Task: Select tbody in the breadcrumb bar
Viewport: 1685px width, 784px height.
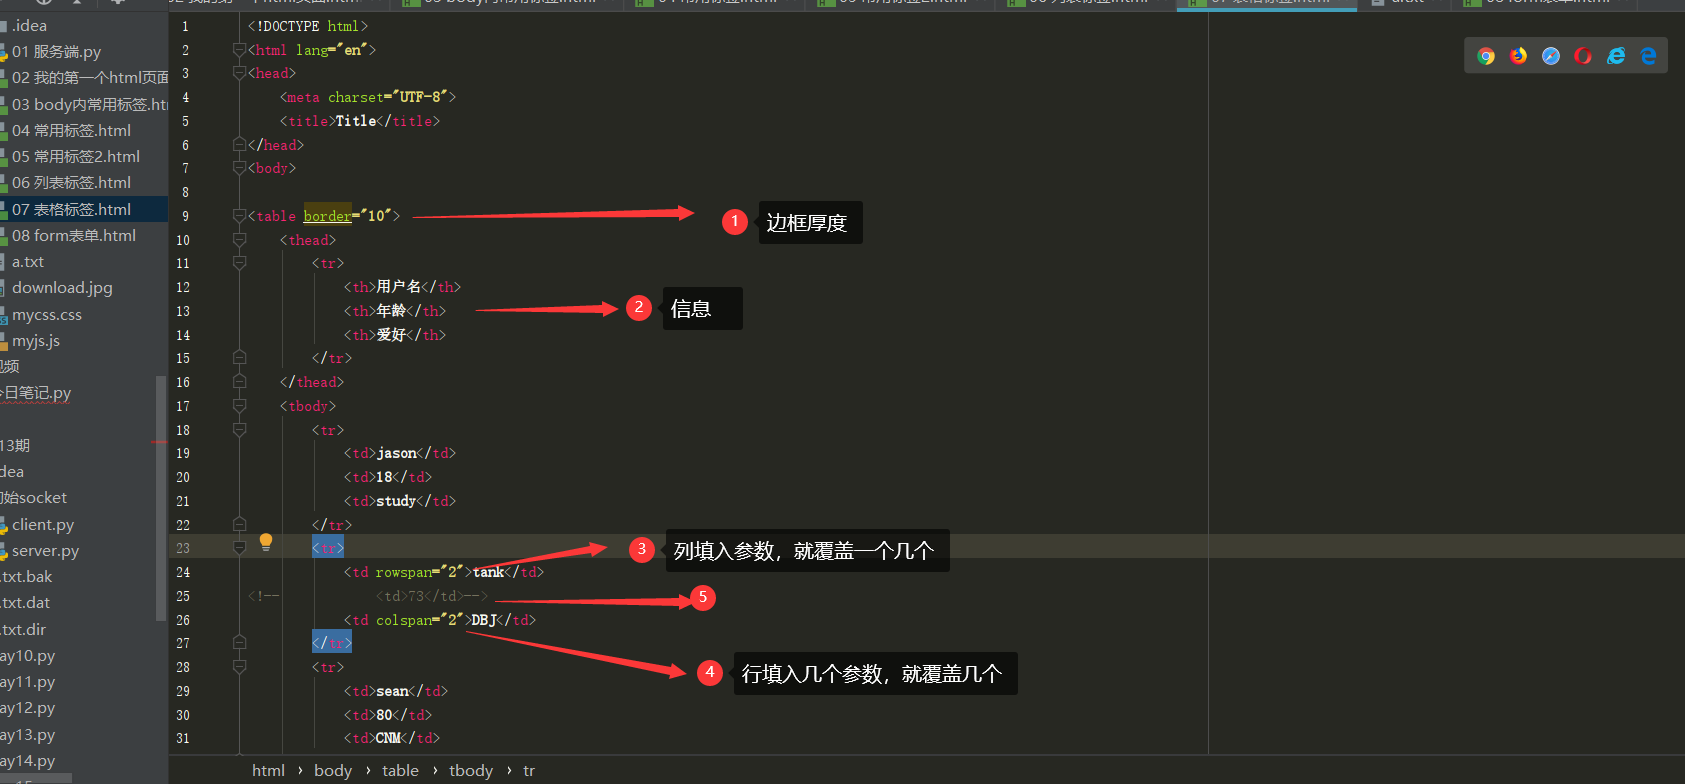Action: [x=471, y=770]
